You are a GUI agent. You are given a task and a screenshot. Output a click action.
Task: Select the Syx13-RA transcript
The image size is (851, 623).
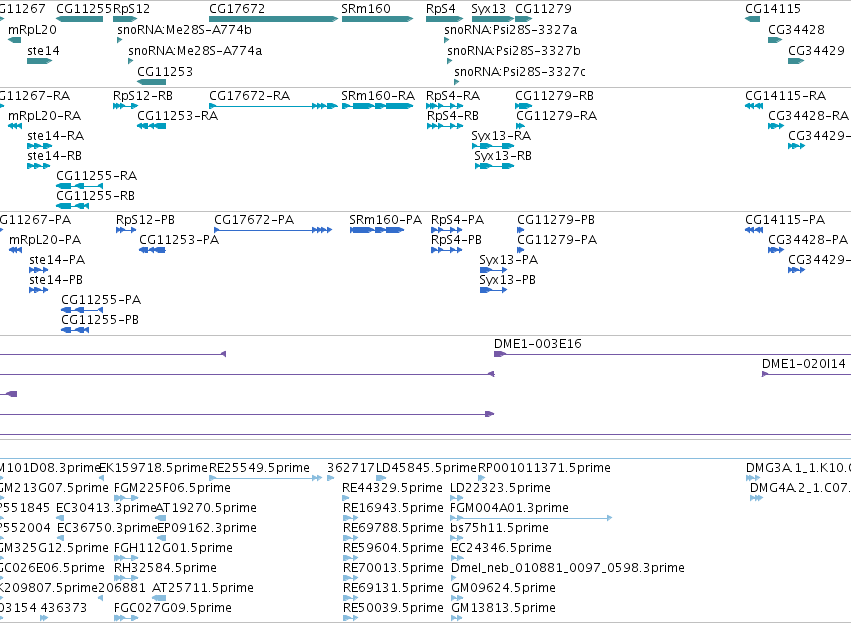pyautogui.click(x=492, y=146)
